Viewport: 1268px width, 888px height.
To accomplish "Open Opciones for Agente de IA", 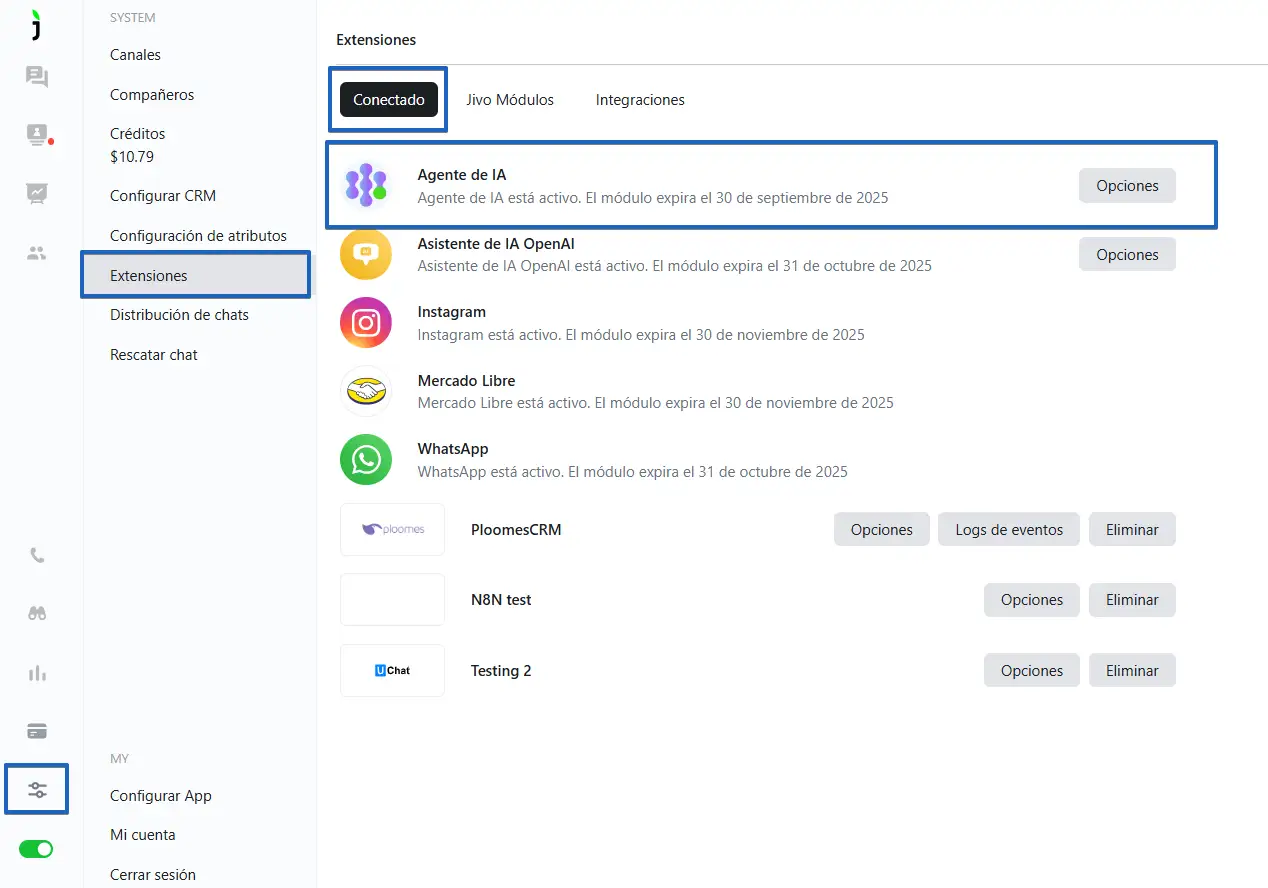I will (x=1127, y=186).
